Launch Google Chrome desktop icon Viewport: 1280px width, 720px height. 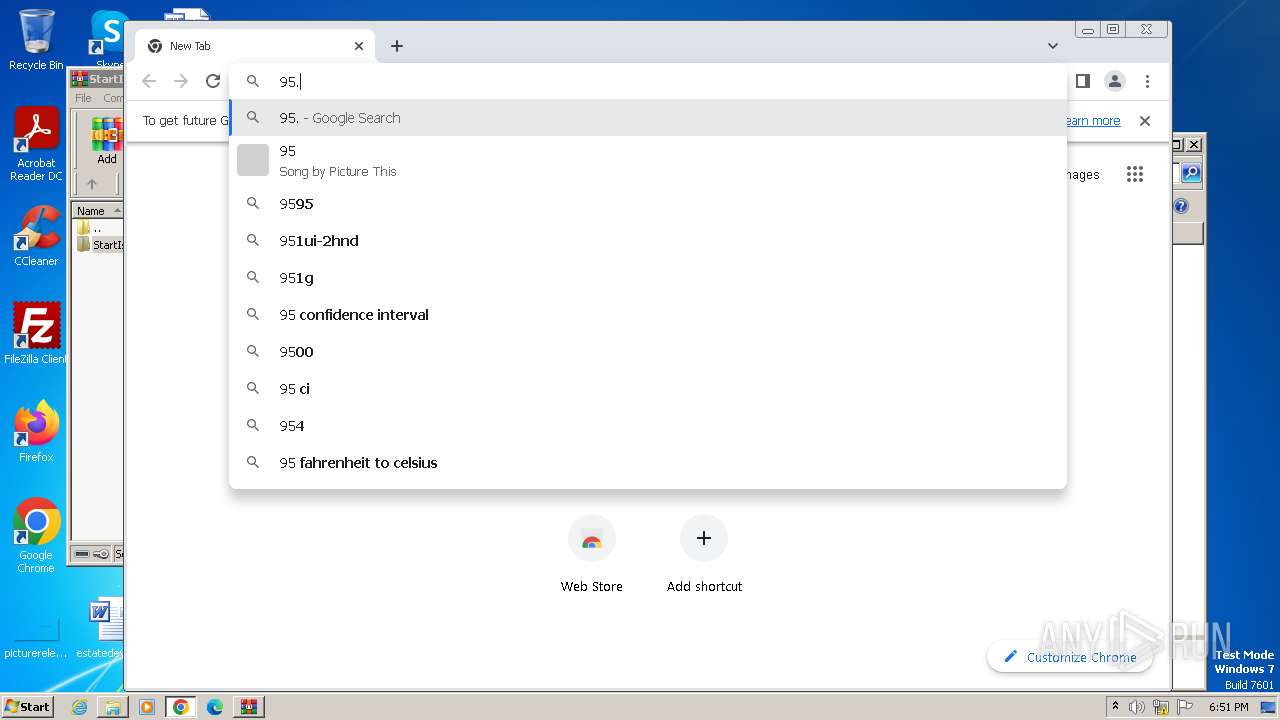pyautogui.click(x=36, y=536)
